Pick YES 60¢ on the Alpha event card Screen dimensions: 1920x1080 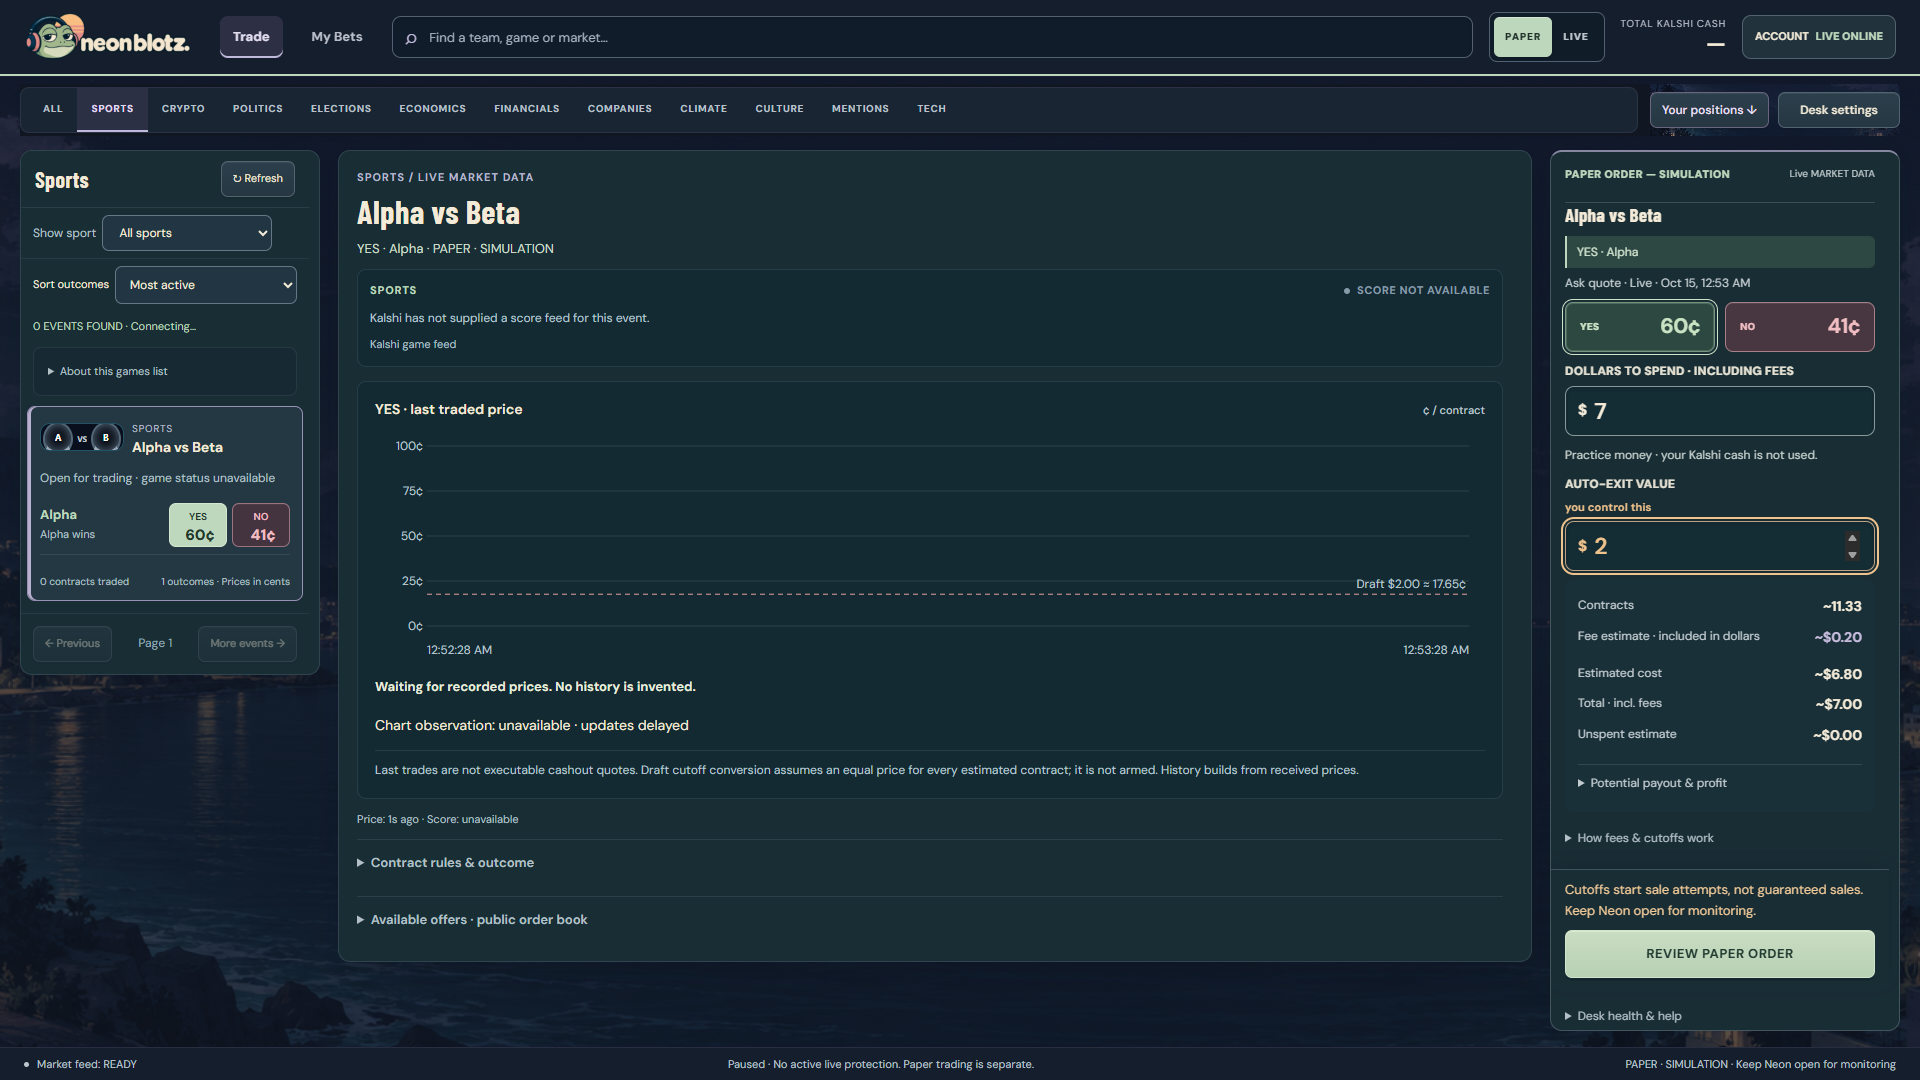click(x=198, y=525)
